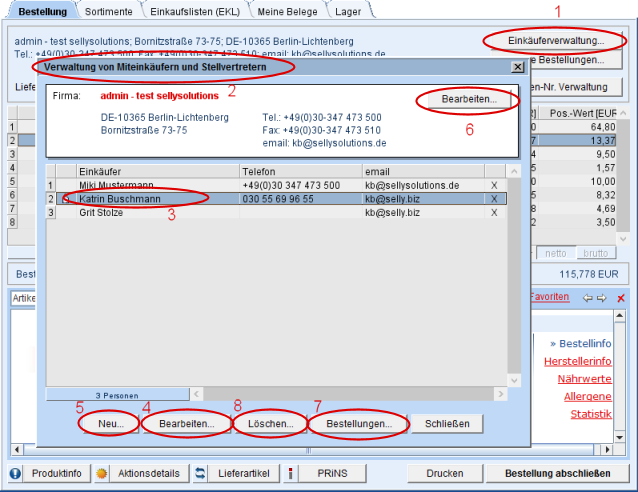Open the Nr. Verwaltung button in background

point(576,87)
